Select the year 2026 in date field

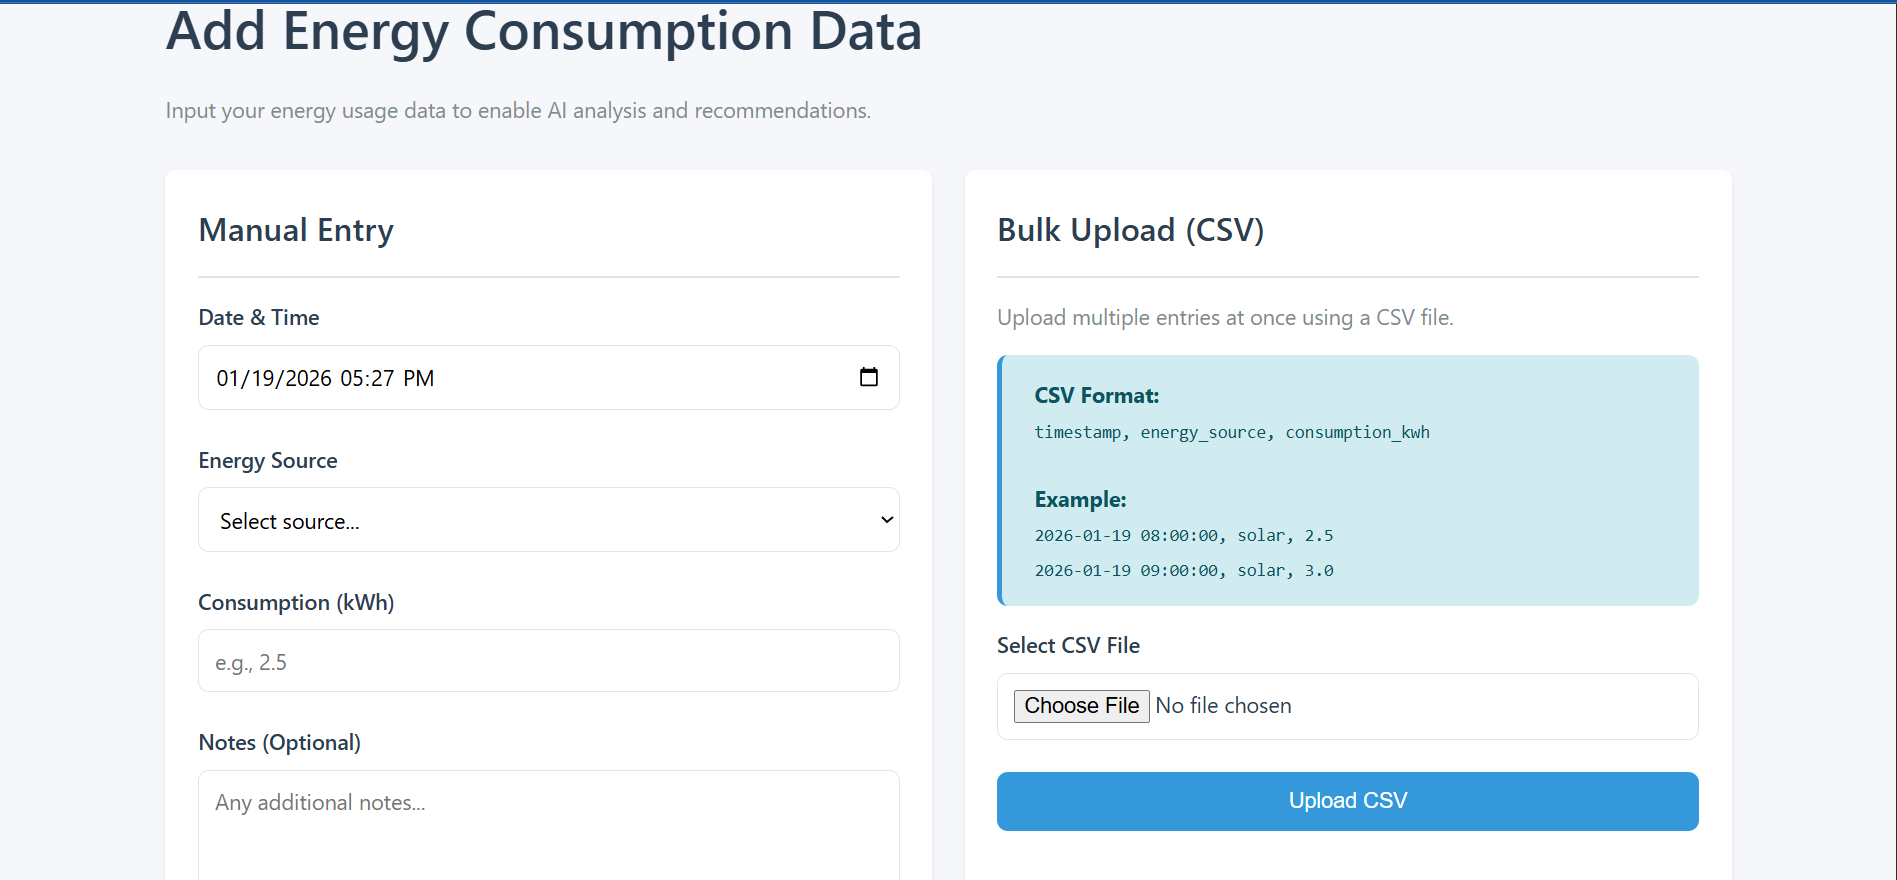click(x=309, y=379)
